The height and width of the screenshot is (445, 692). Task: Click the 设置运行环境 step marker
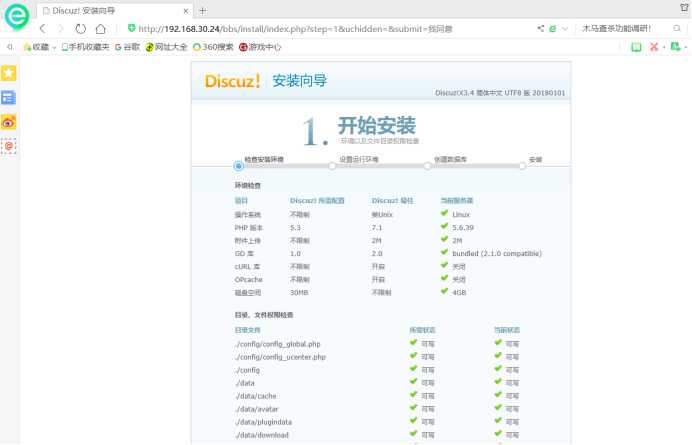332,166
